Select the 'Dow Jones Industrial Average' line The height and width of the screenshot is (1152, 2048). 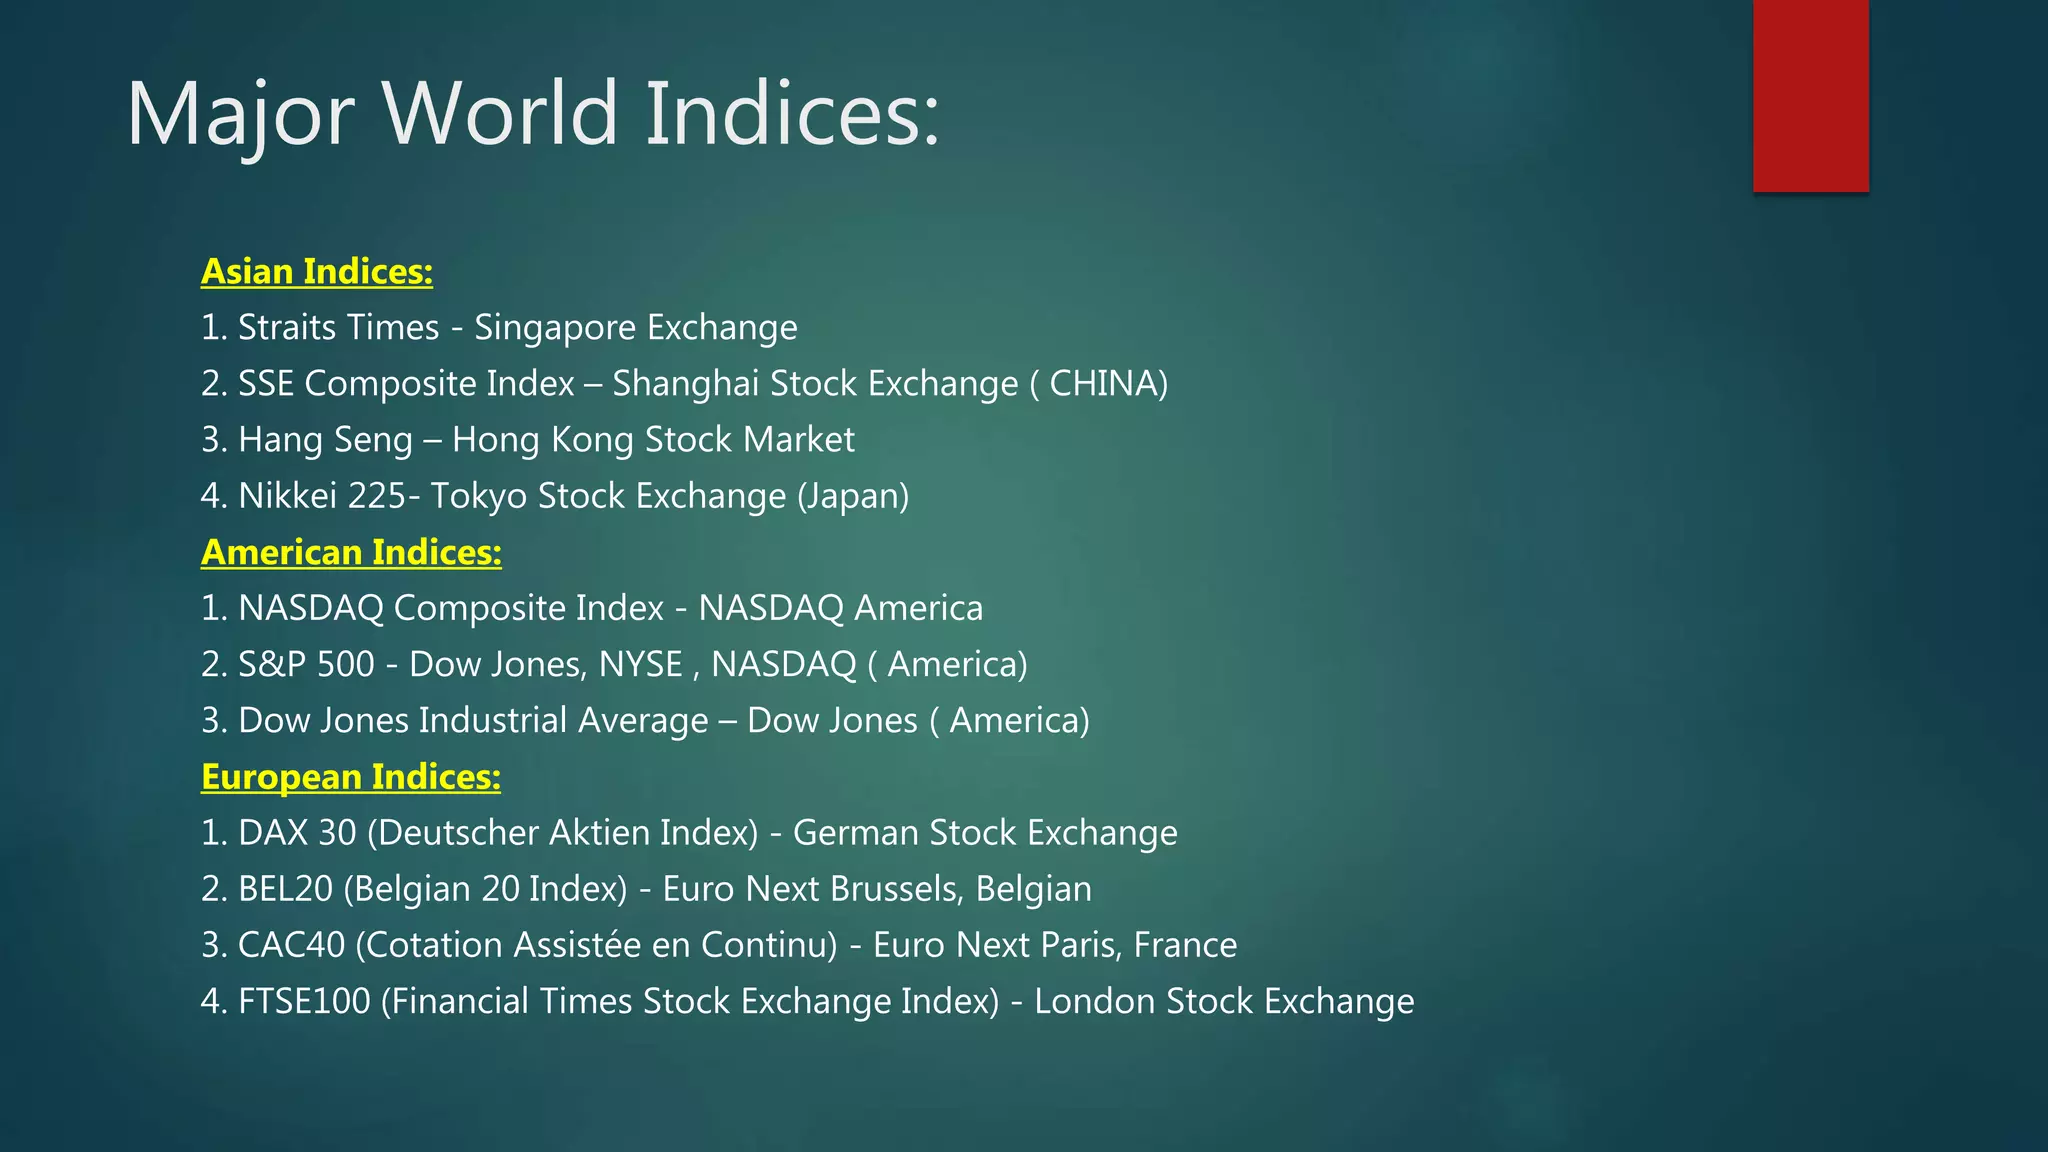pyautogui.click(x=645, y=720)
